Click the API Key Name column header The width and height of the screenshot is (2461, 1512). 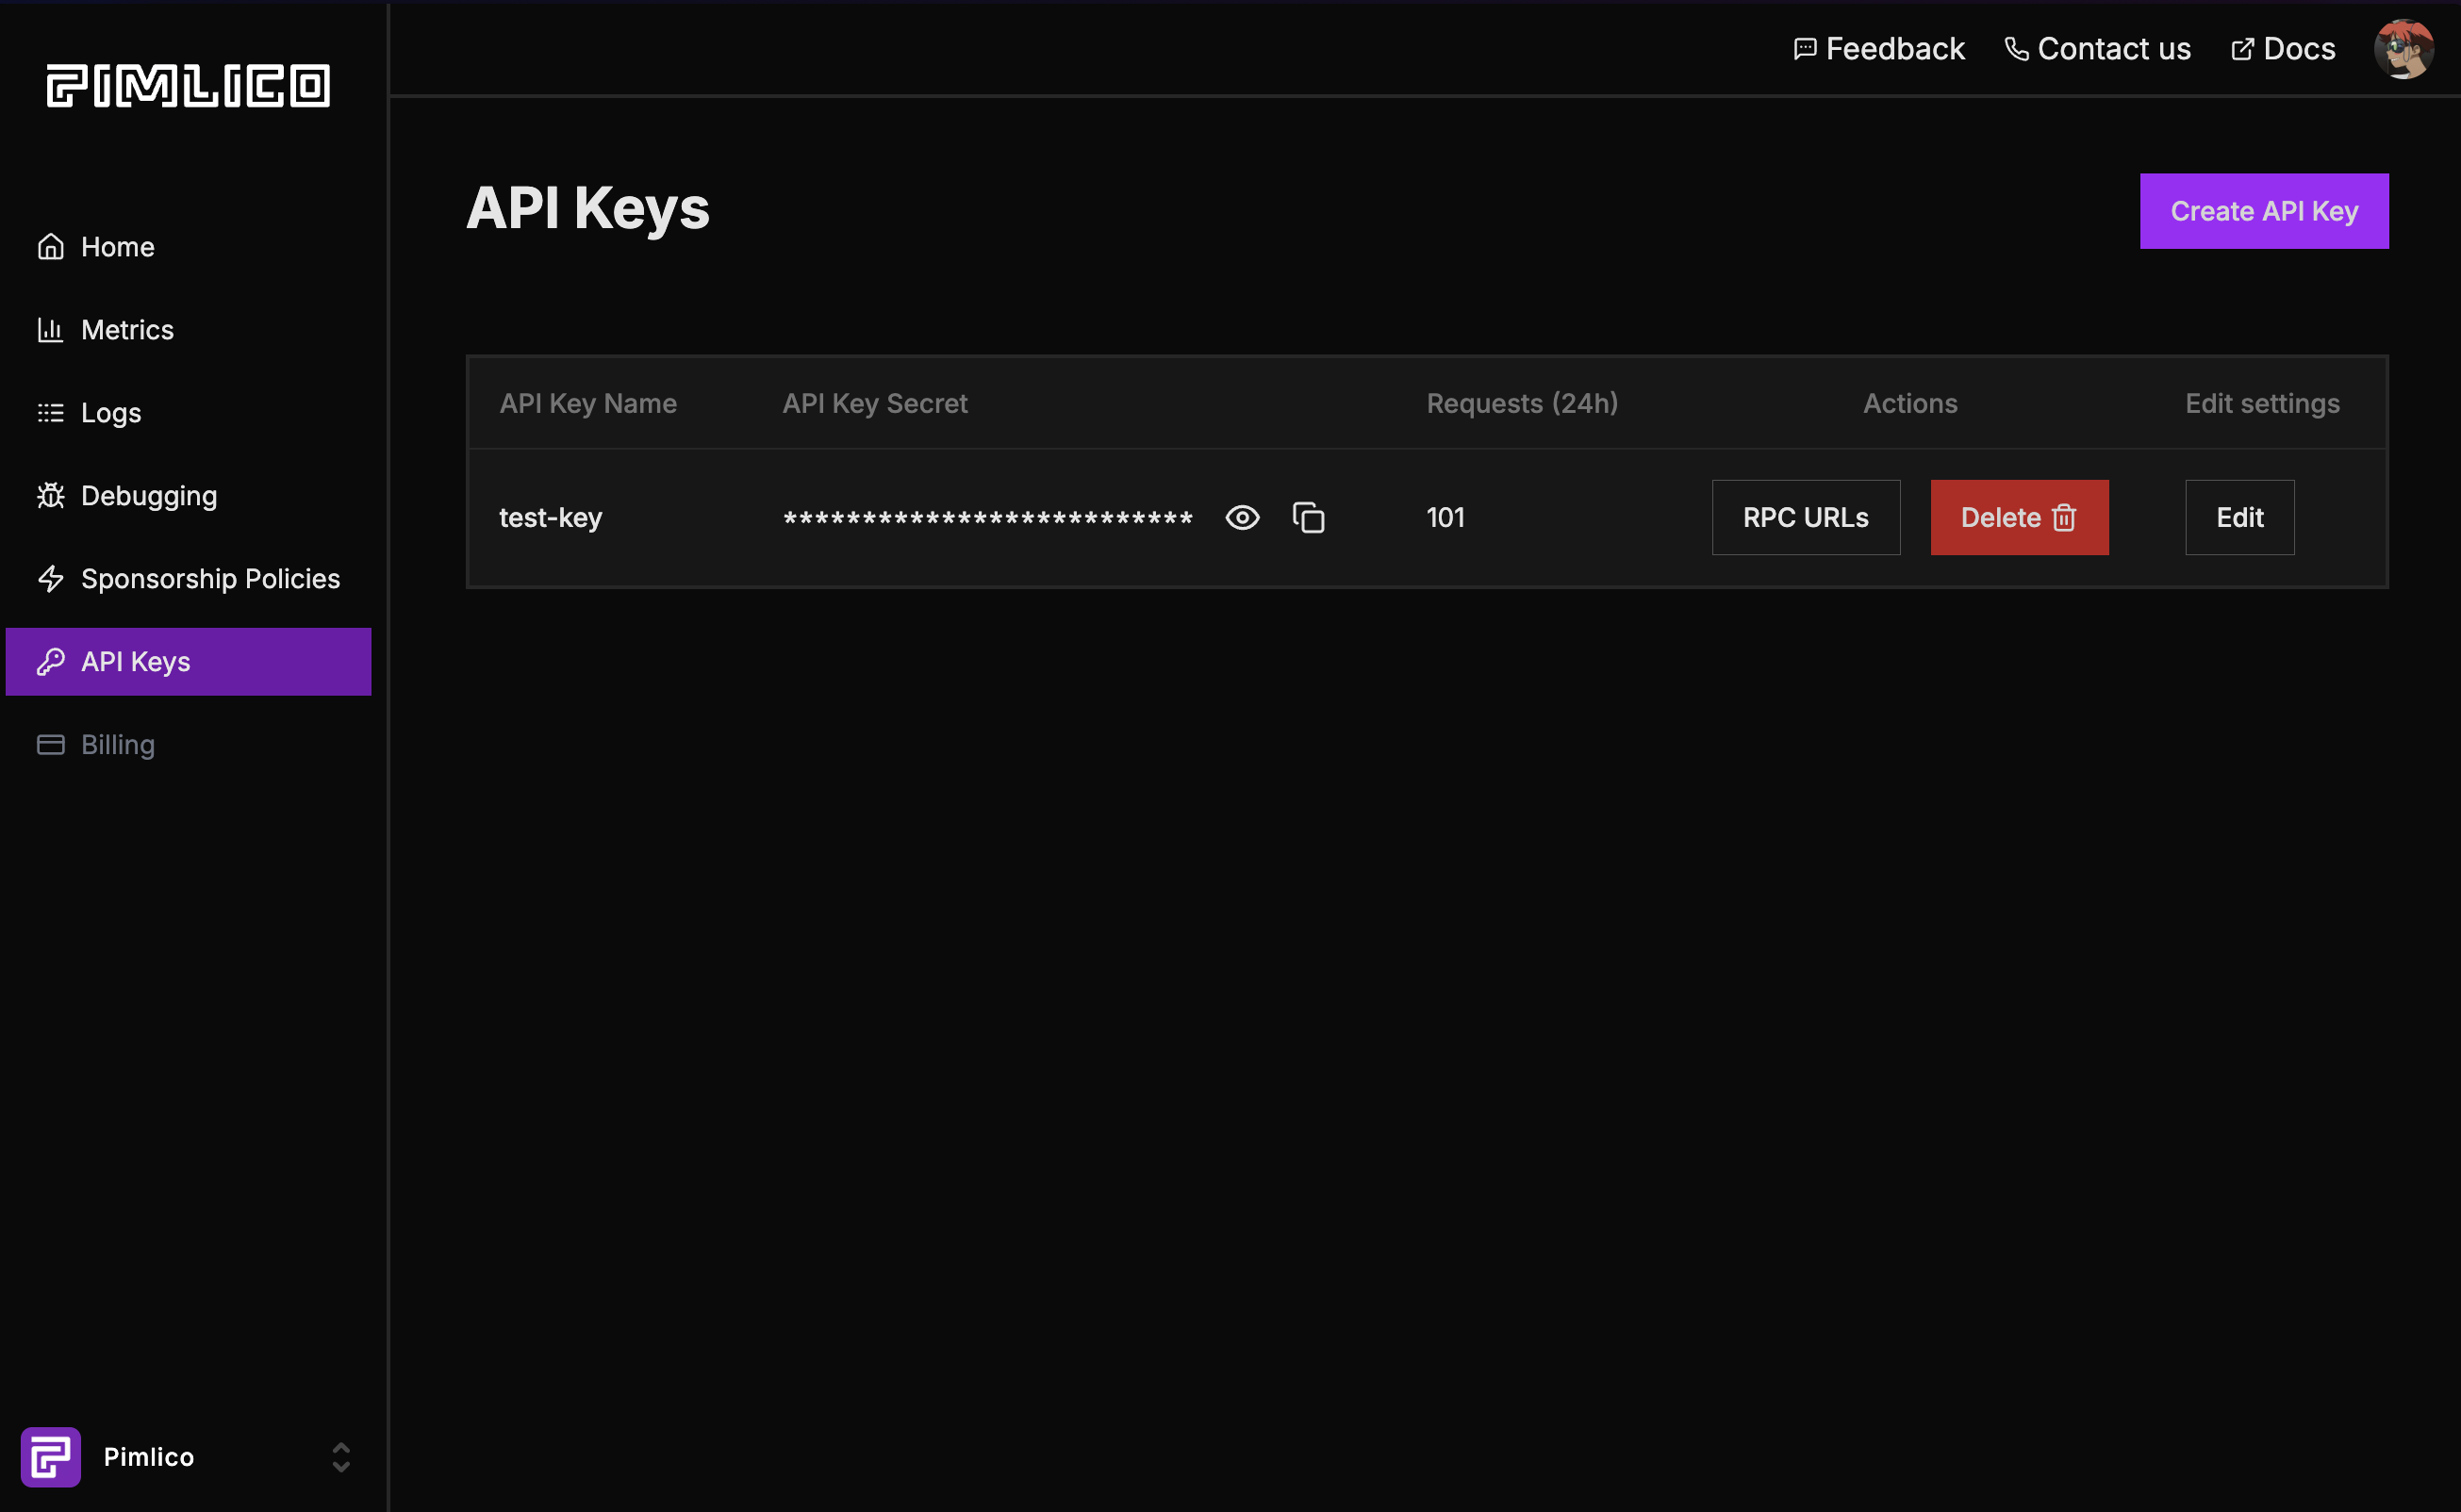pos(587,403)
